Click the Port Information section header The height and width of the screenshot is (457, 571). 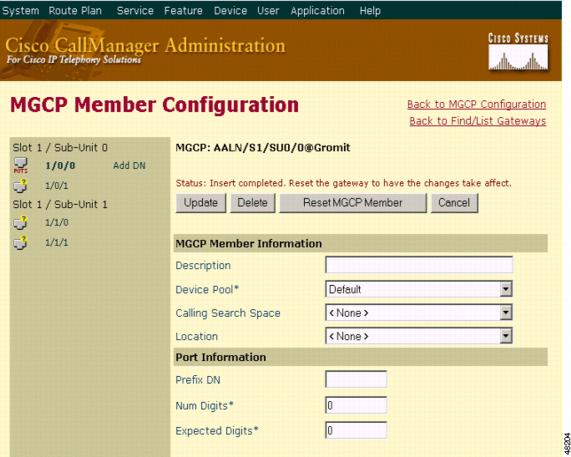360,357
